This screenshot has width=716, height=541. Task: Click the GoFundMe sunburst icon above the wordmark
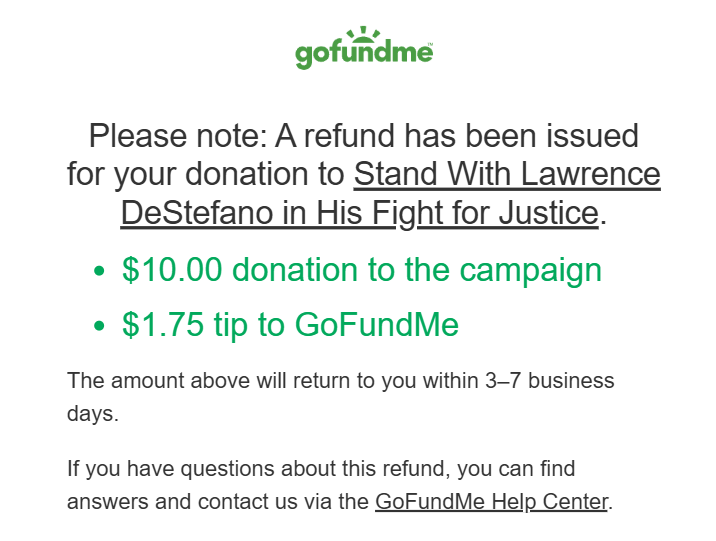pyautogui.click(x=364, y=36)
